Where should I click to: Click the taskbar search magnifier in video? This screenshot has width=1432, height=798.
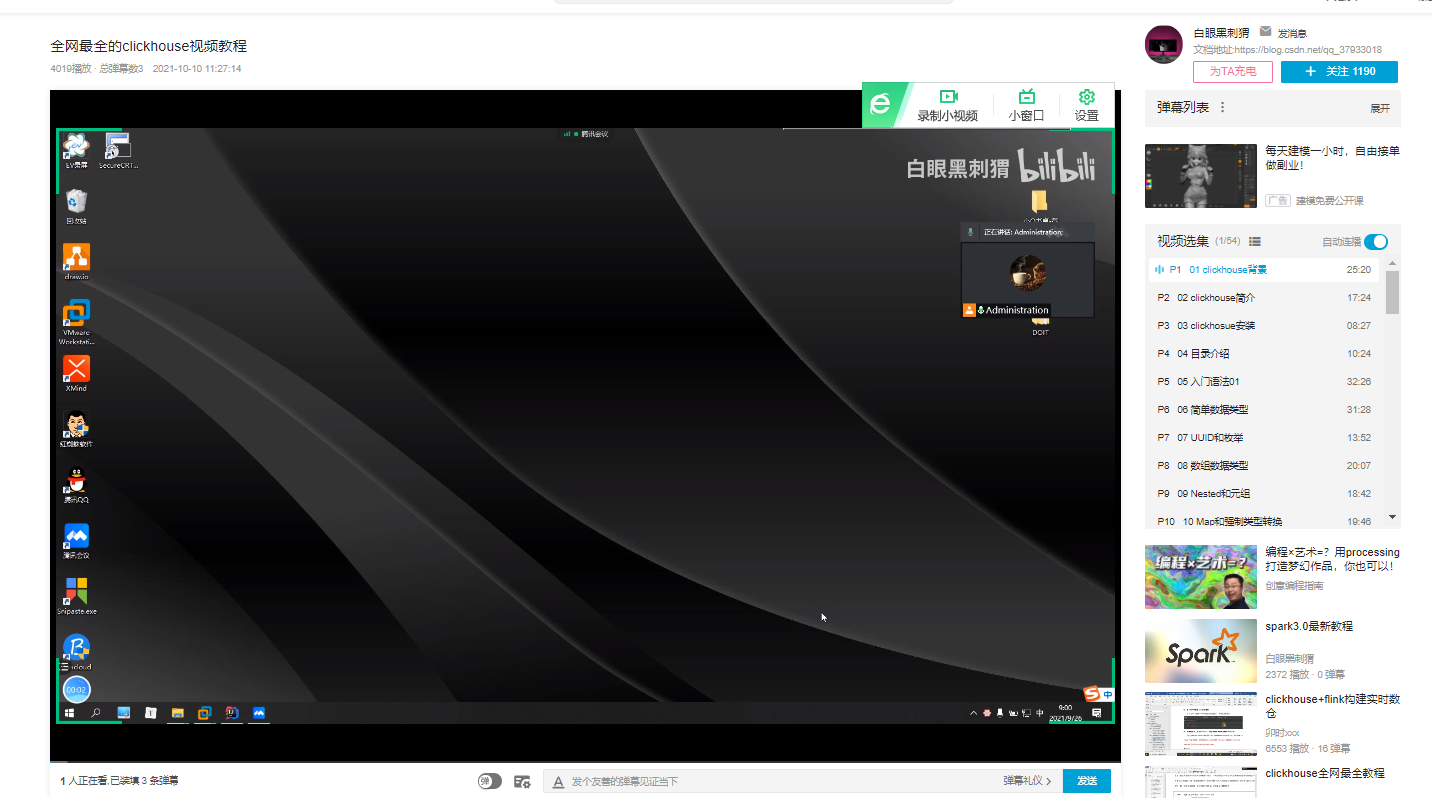[x=96, y=713]
